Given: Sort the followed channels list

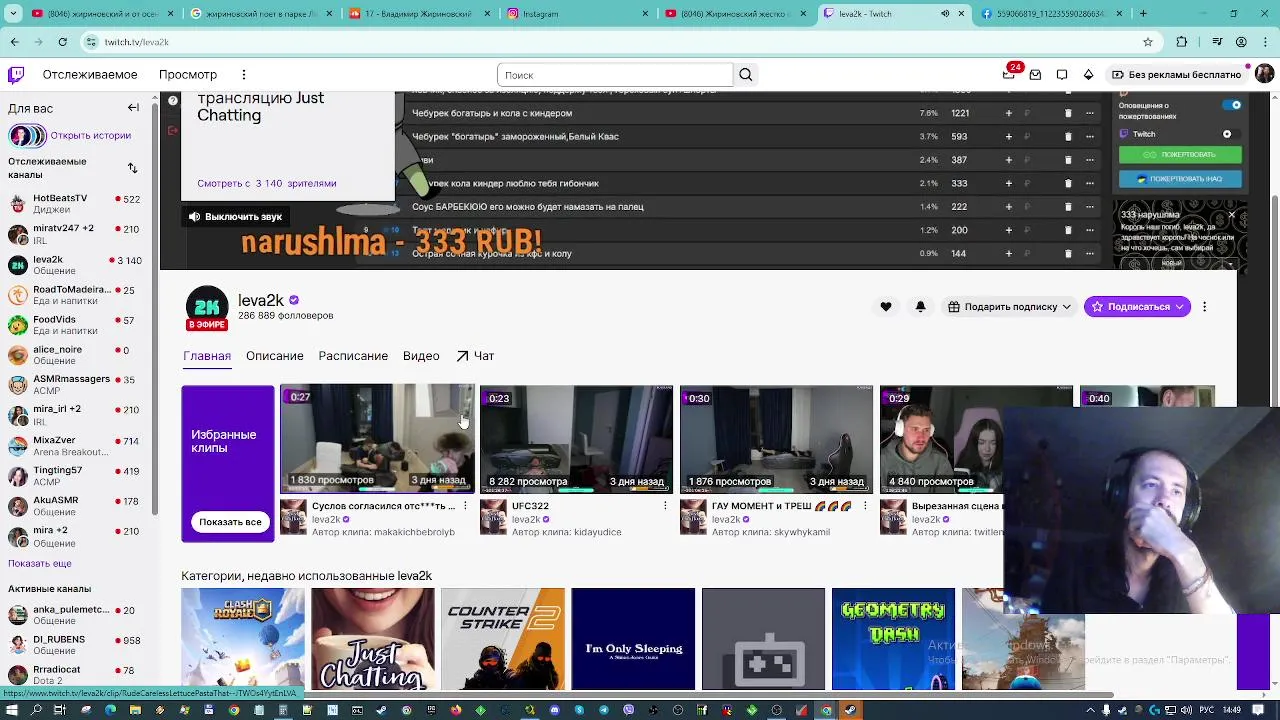Looking at the screenshot, I should point(133,168).
